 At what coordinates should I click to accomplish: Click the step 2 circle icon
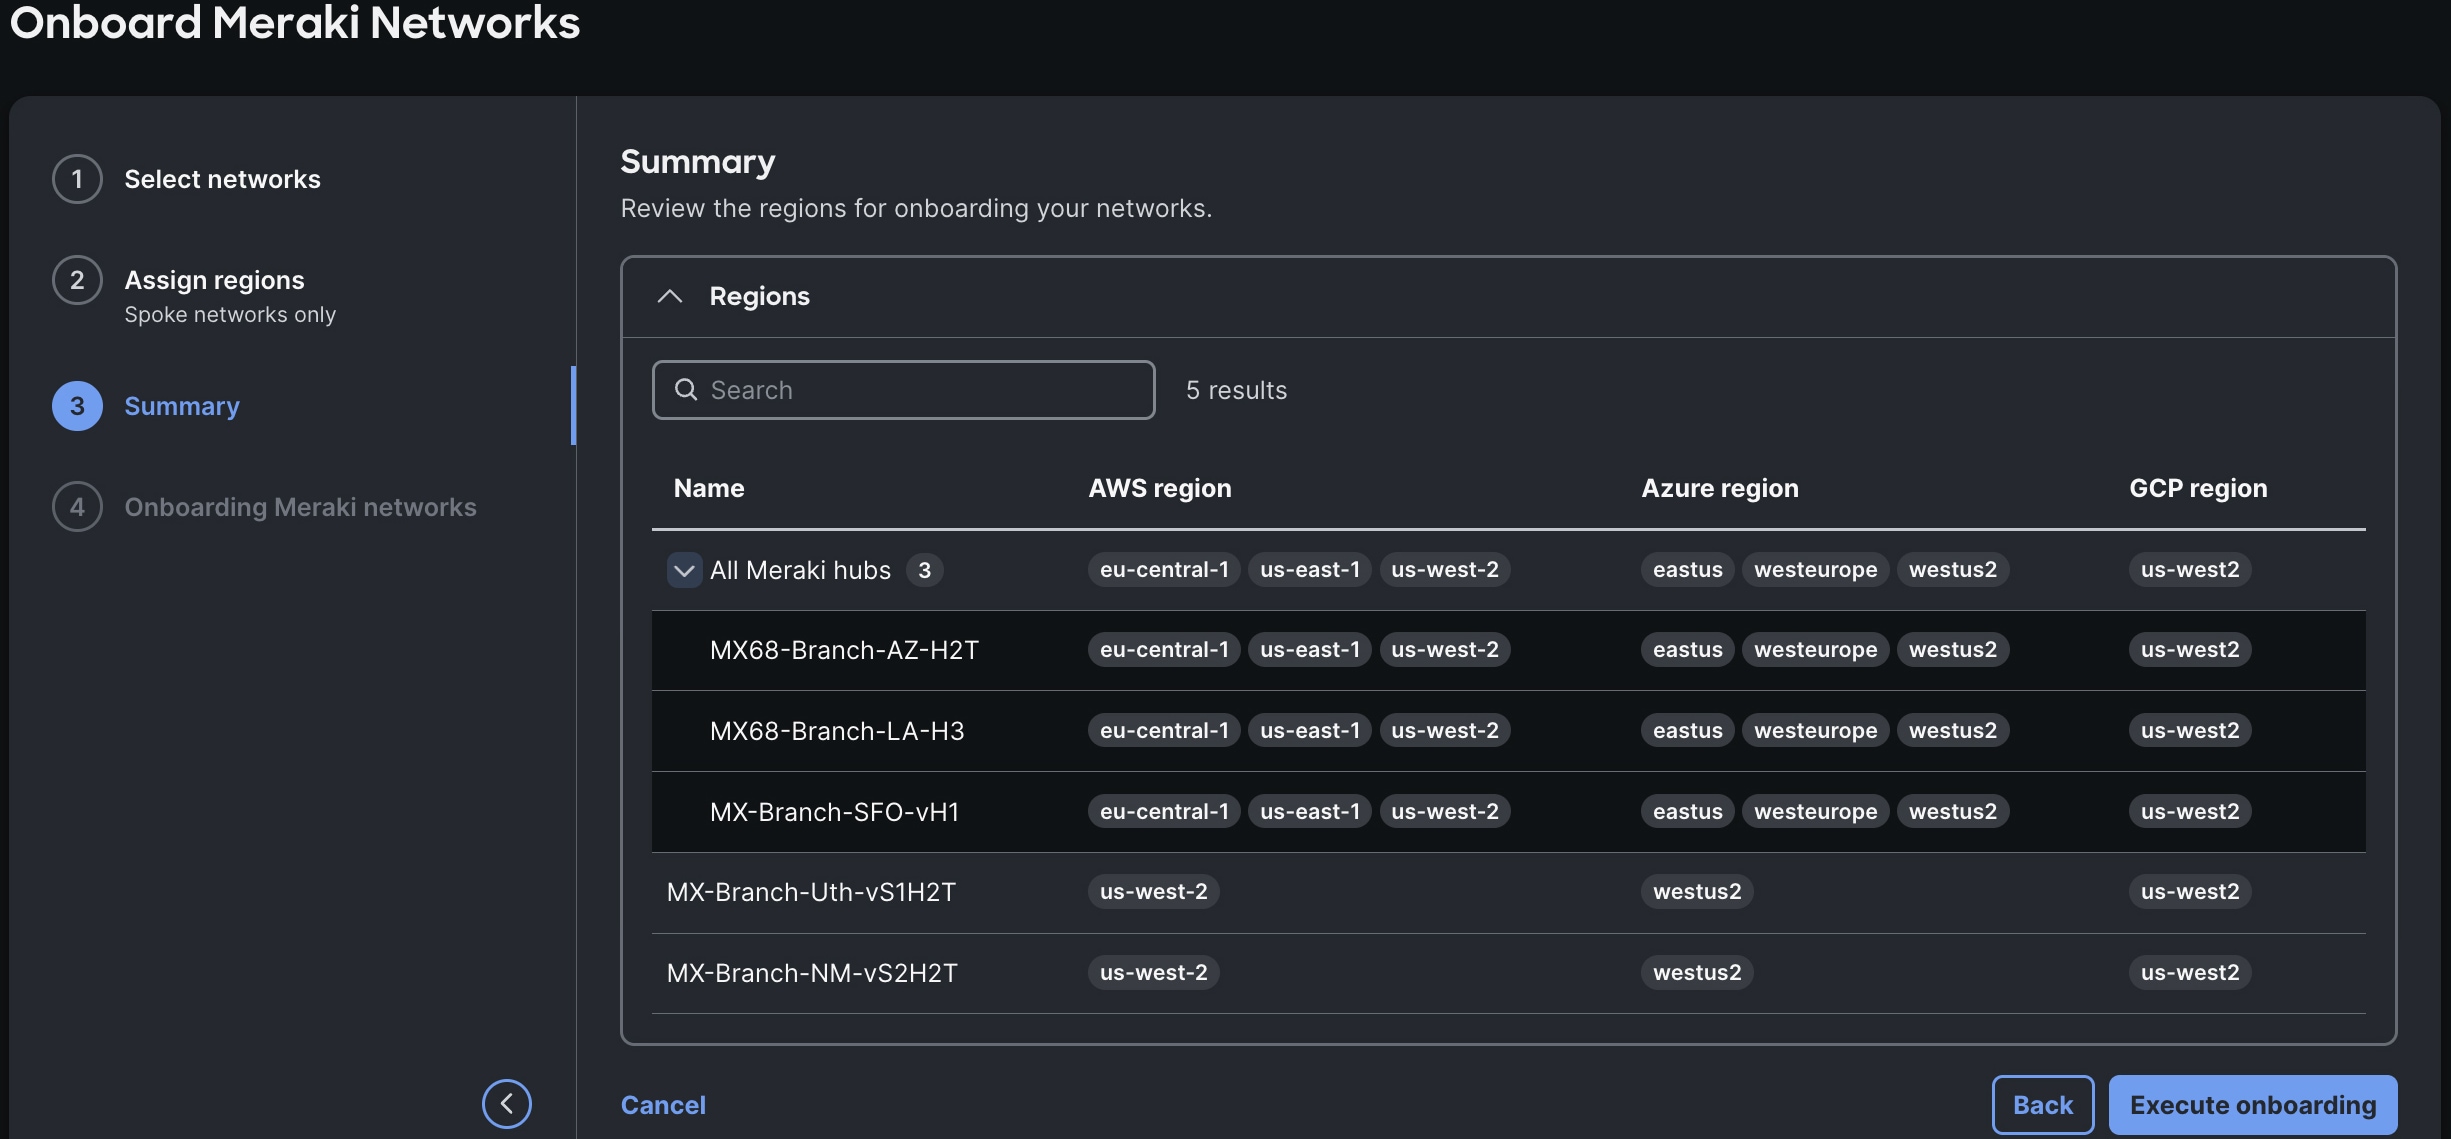point(77,280)
